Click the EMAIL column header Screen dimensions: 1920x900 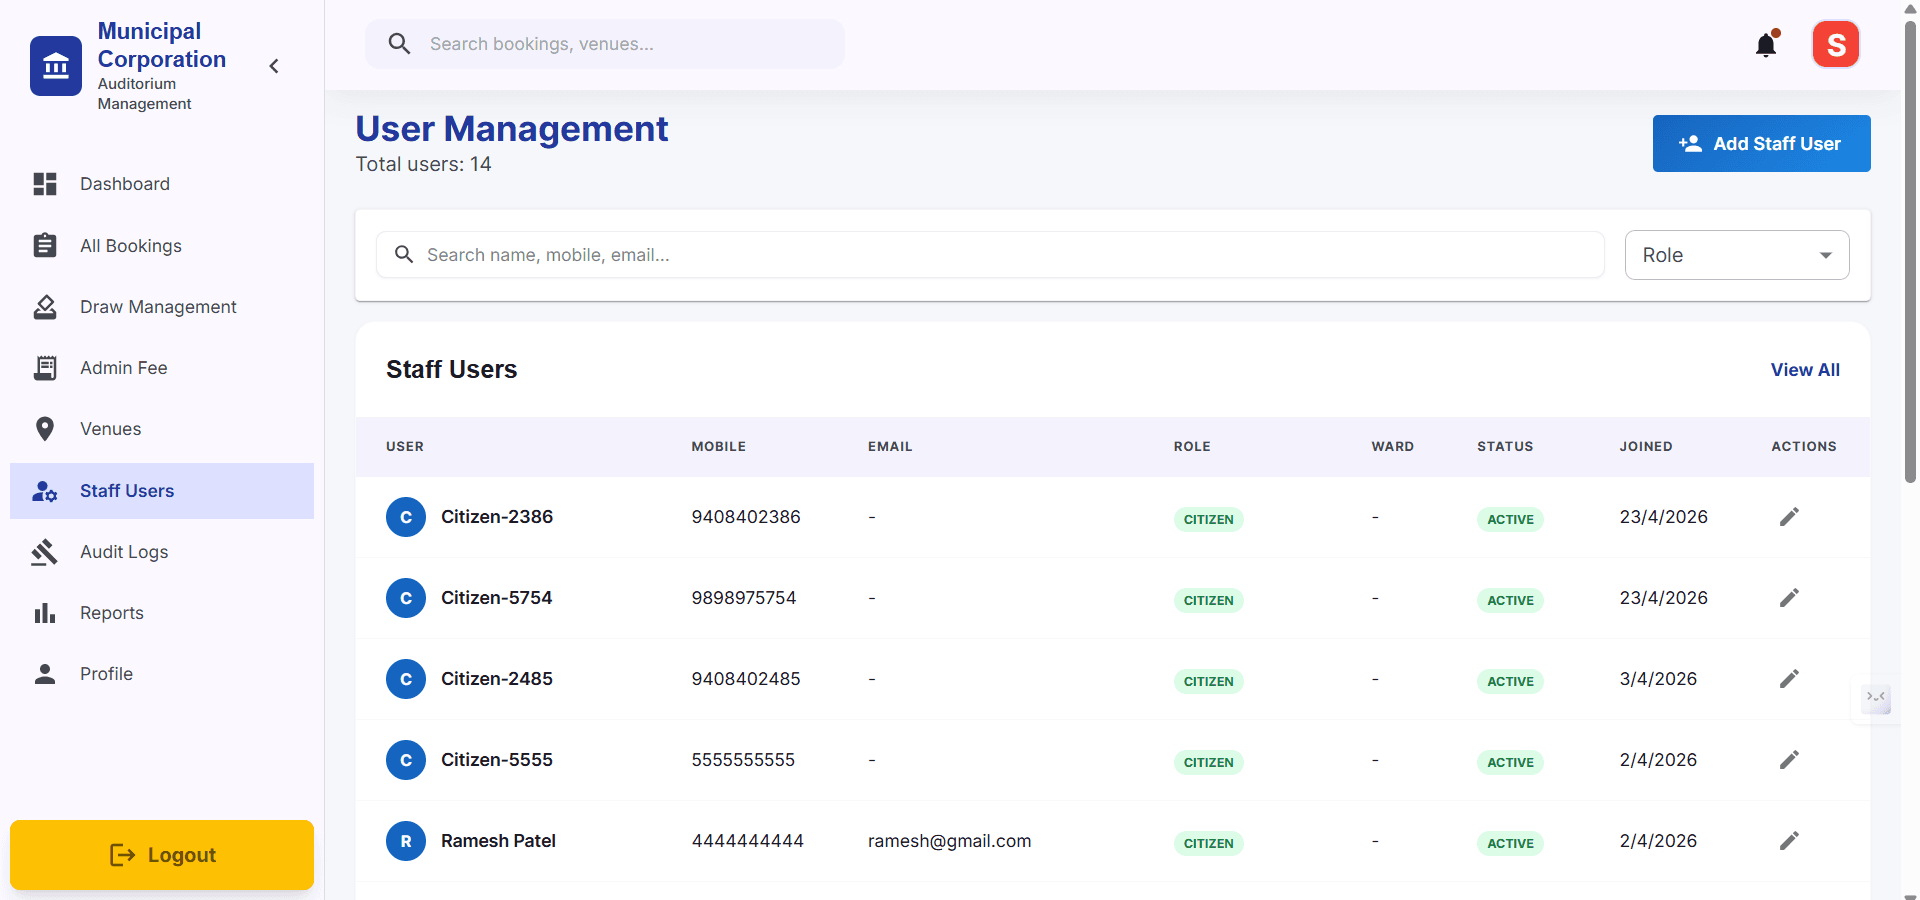click(x=890, y=447)
